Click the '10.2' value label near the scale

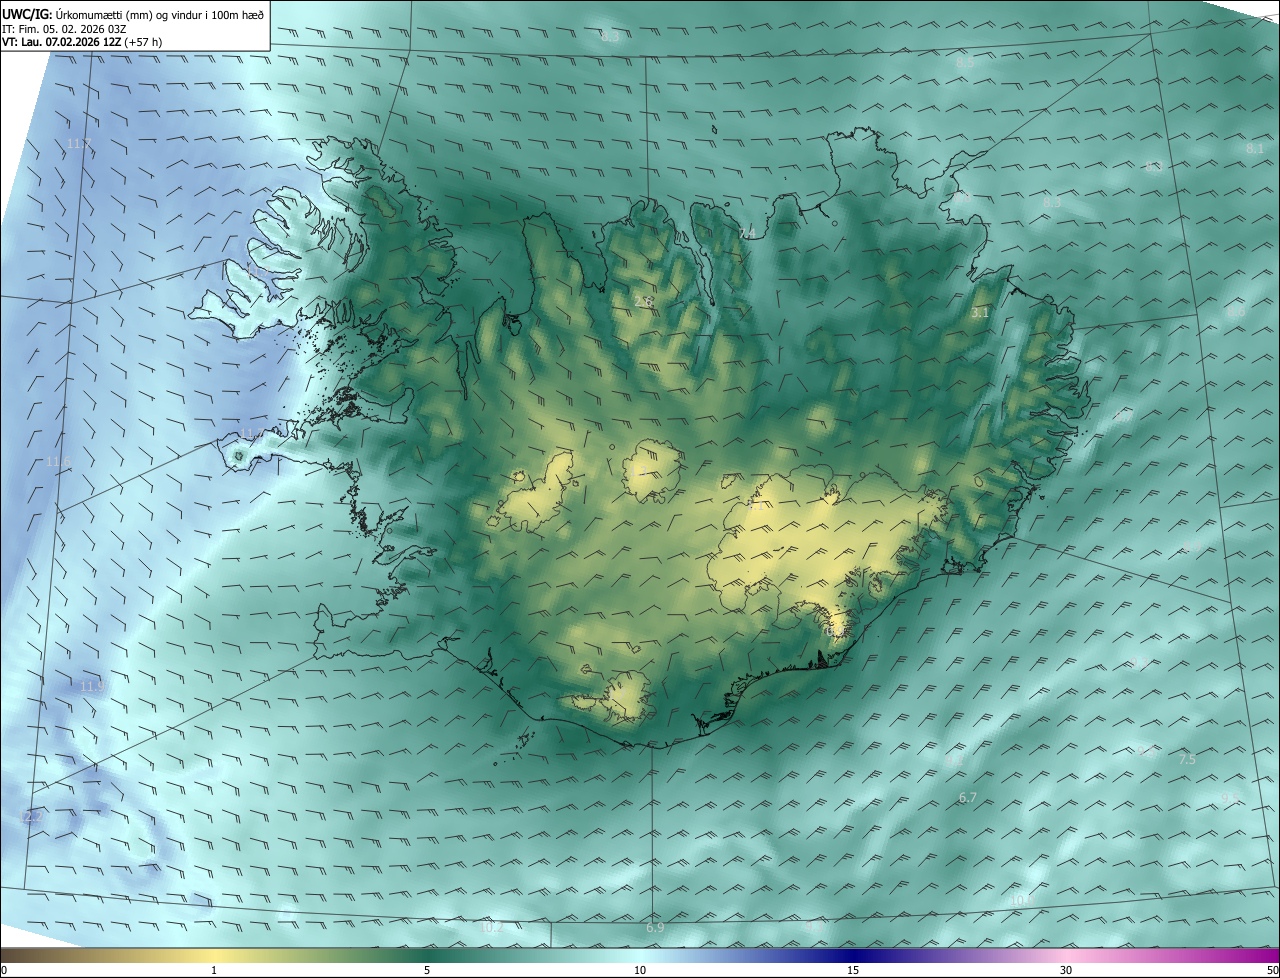tap(492, 928)
